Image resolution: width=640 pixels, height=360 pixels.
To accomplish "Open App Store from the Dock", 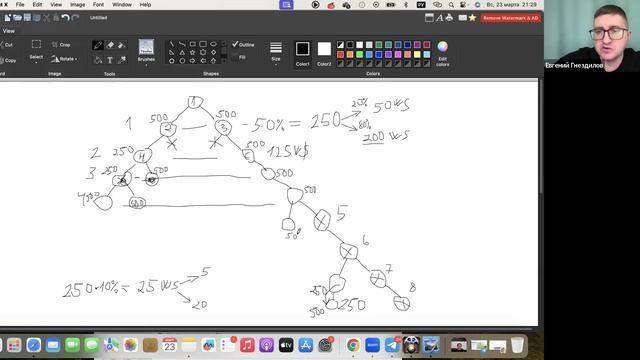I will tap(305, 345).
